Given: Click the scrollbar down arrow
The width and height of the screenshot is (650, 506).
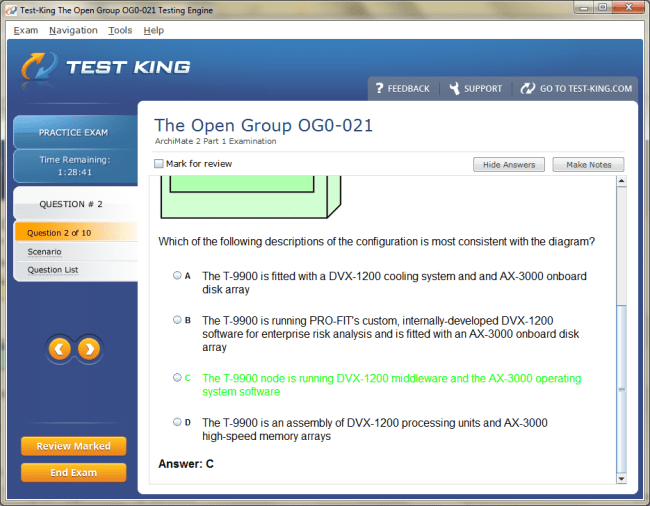Looking at the screenshot, I should tap(621, 479).
